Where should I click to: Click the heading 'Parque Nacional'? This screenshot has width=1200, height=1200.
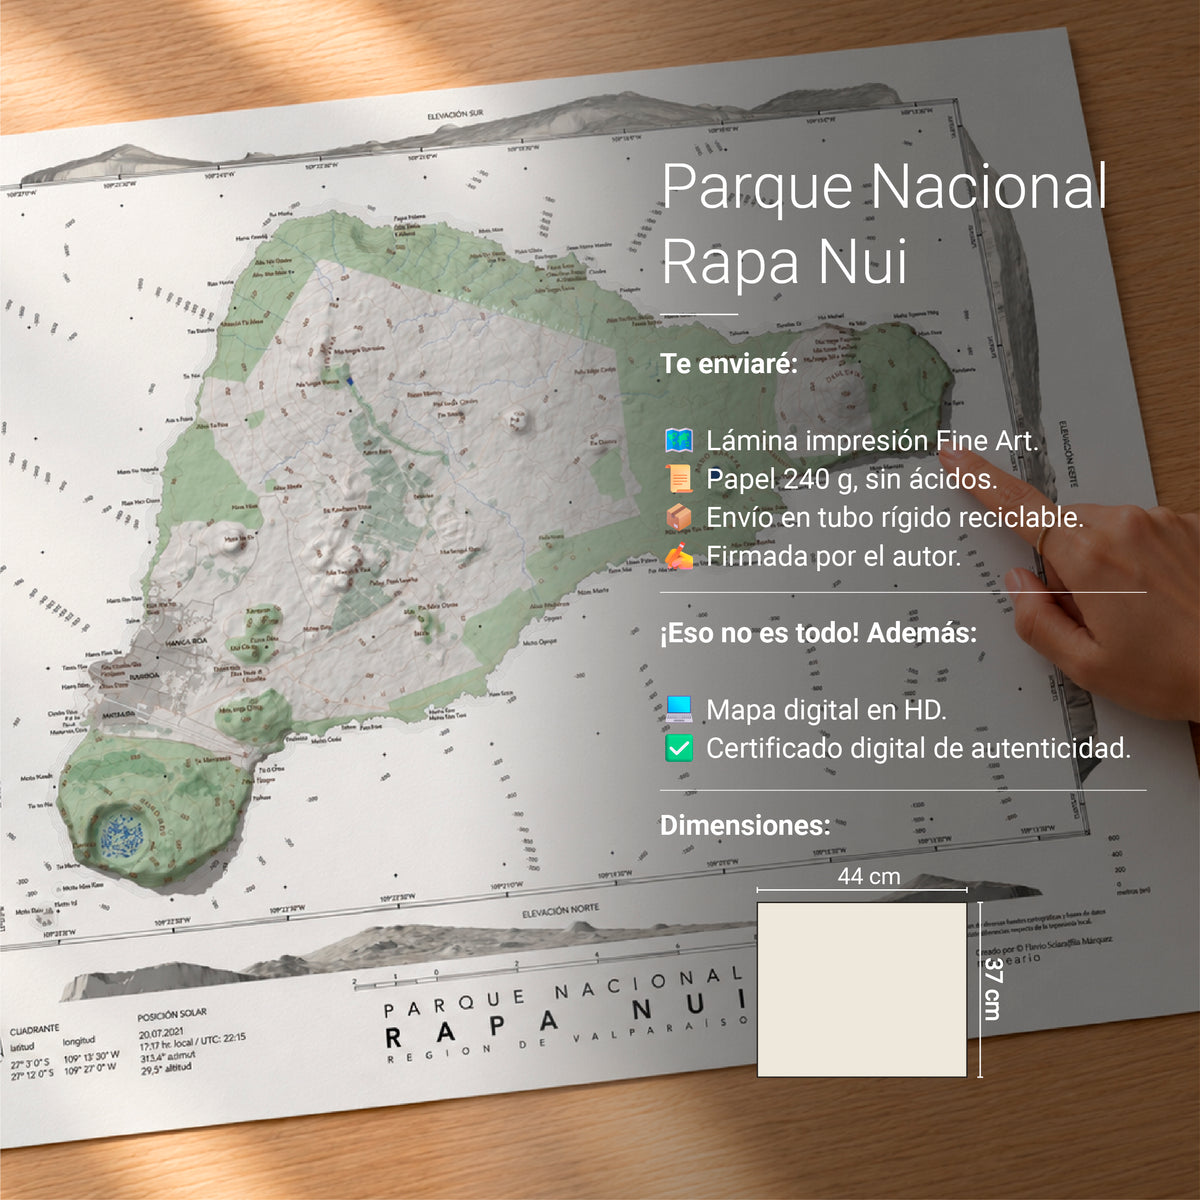884,187
